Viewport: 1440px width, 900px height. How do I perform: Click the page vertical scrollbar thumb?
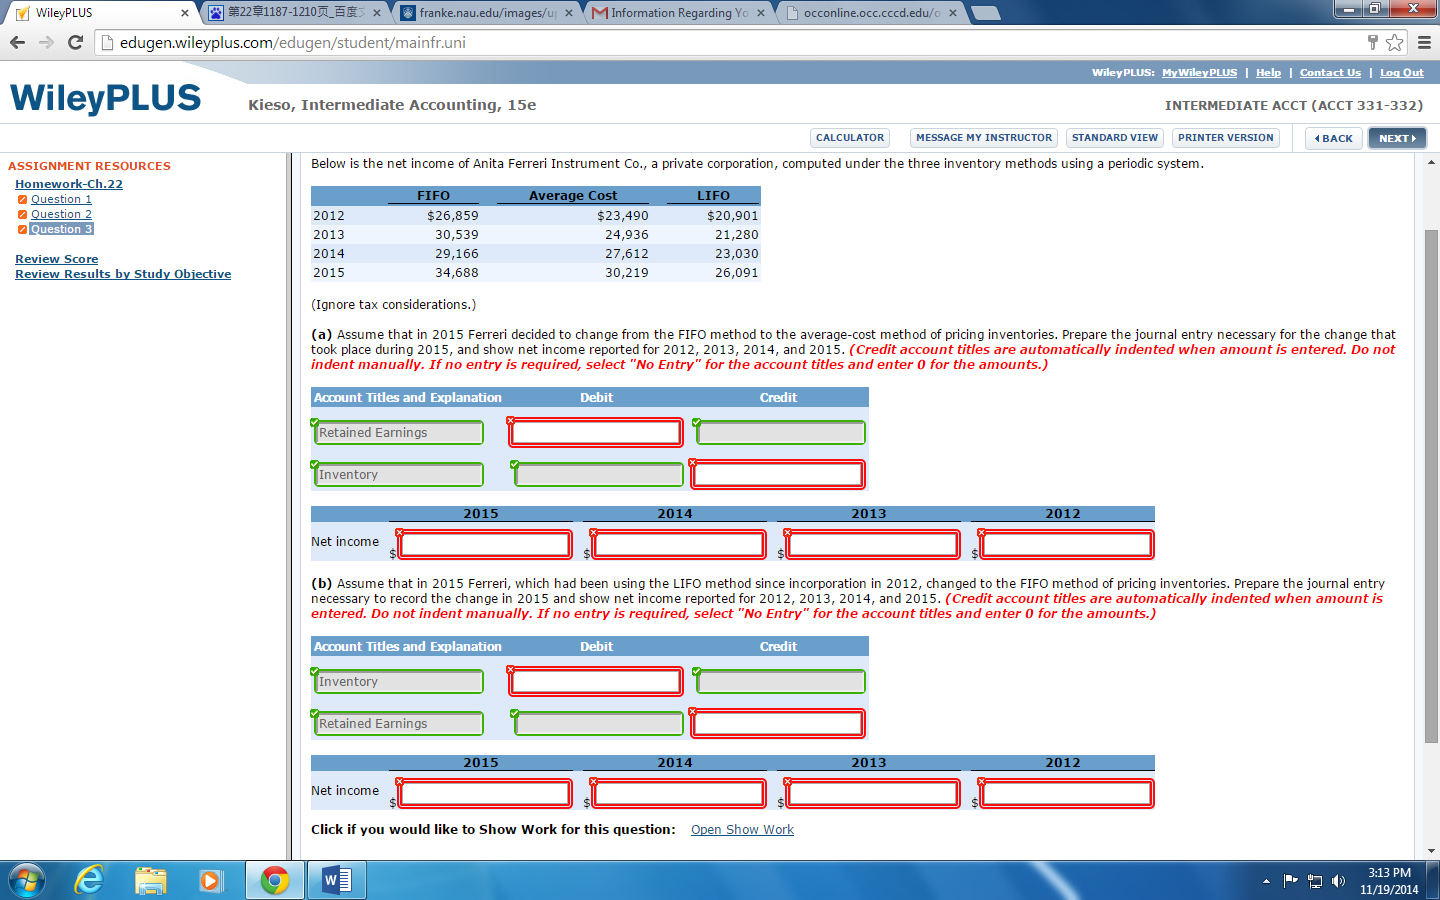click(x=1431, y=486)
